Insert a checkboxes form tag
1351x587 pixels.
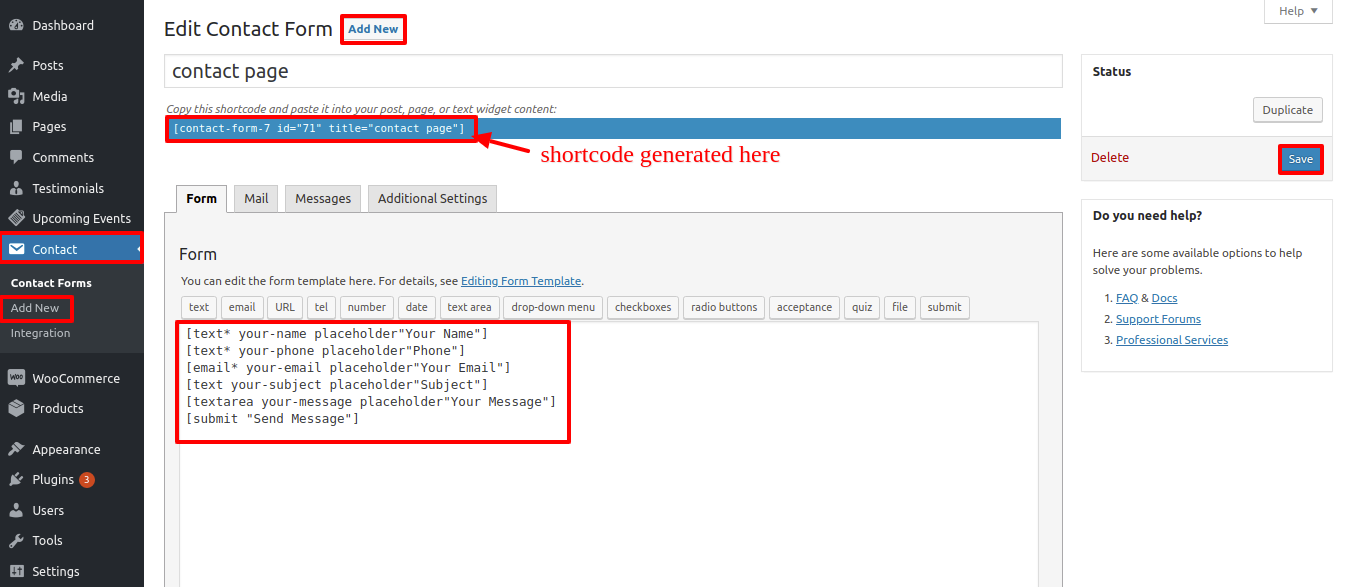[x=643, y=307]
